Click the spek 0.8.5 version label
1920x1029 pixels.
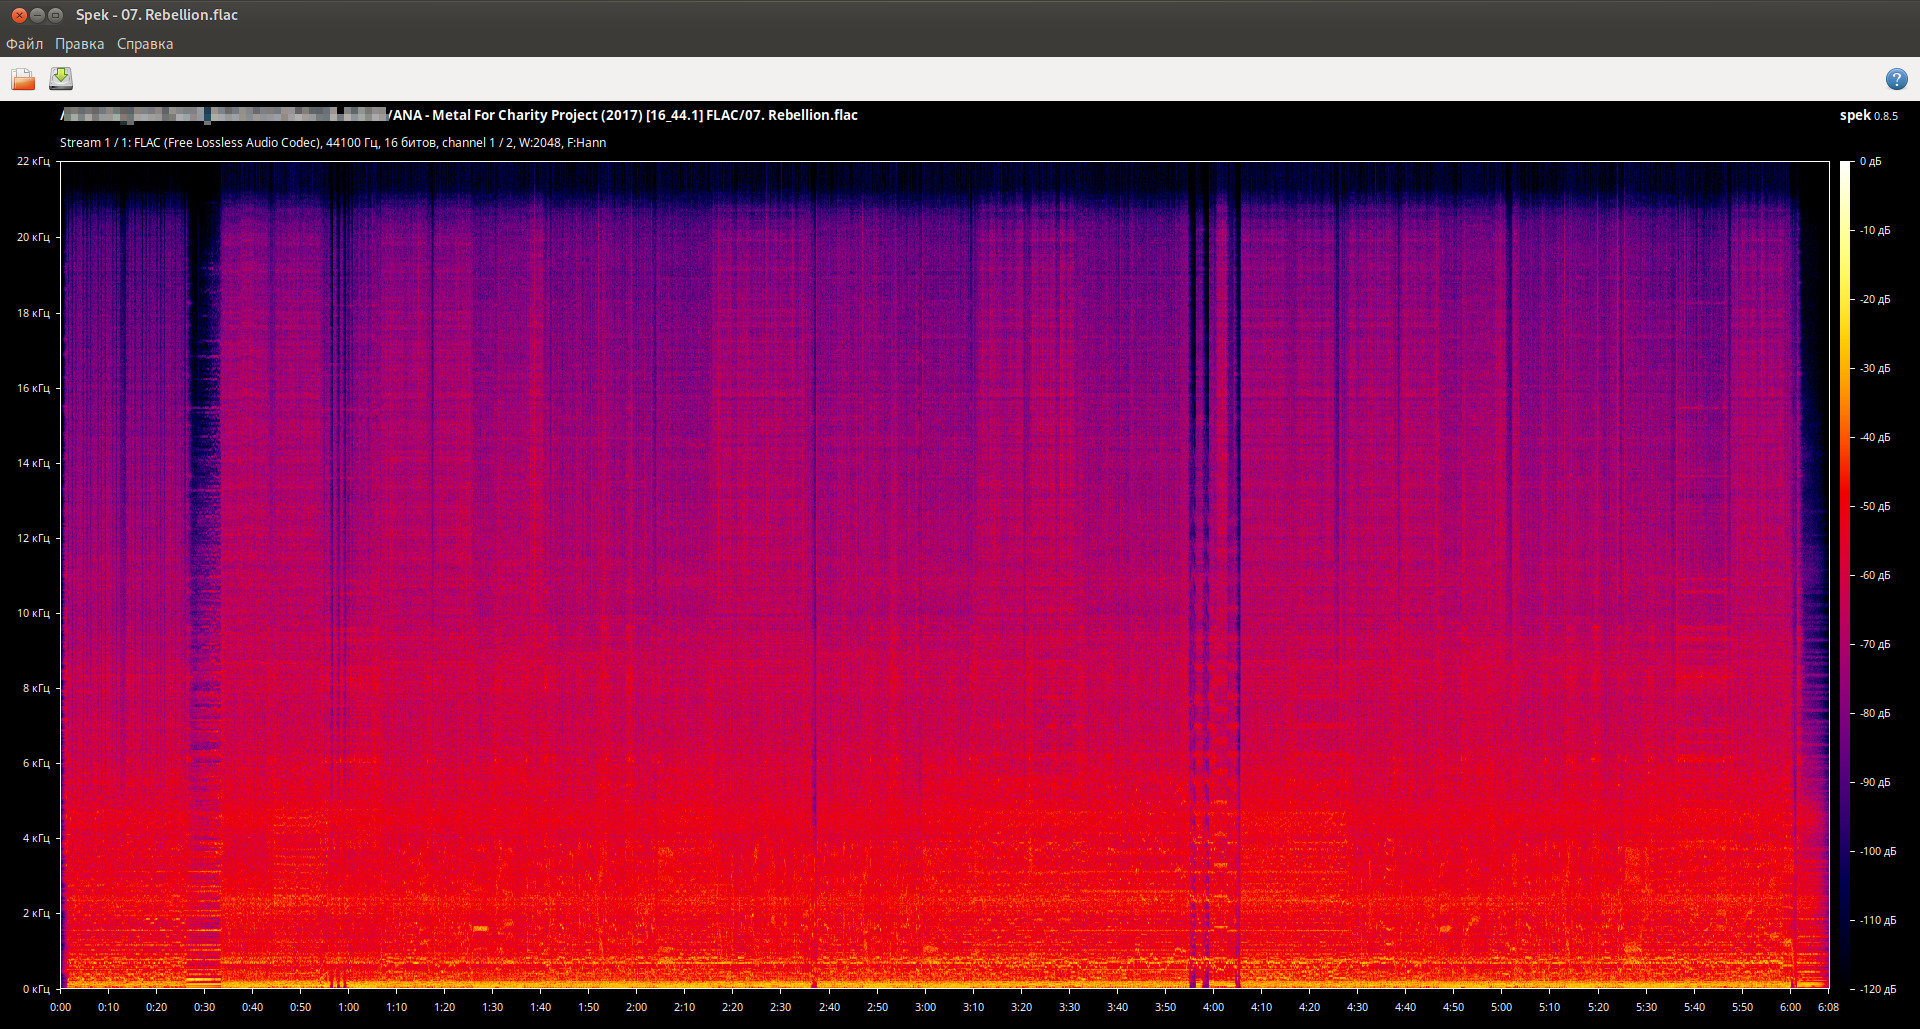(1868, 115)
